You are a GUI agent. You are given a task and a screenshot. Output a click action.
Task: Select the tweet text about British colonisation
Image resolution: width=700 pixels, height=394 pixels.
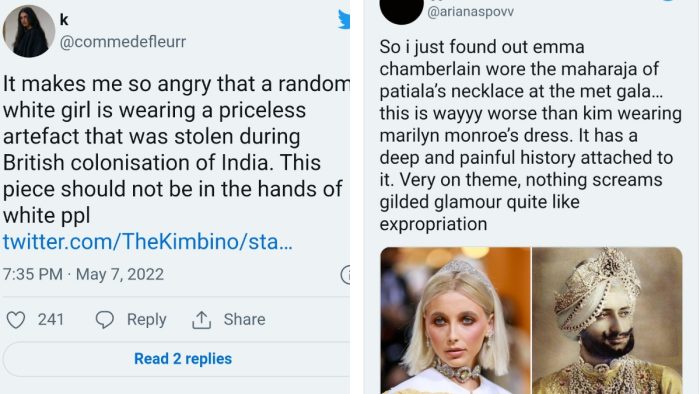tap(176, 149)
